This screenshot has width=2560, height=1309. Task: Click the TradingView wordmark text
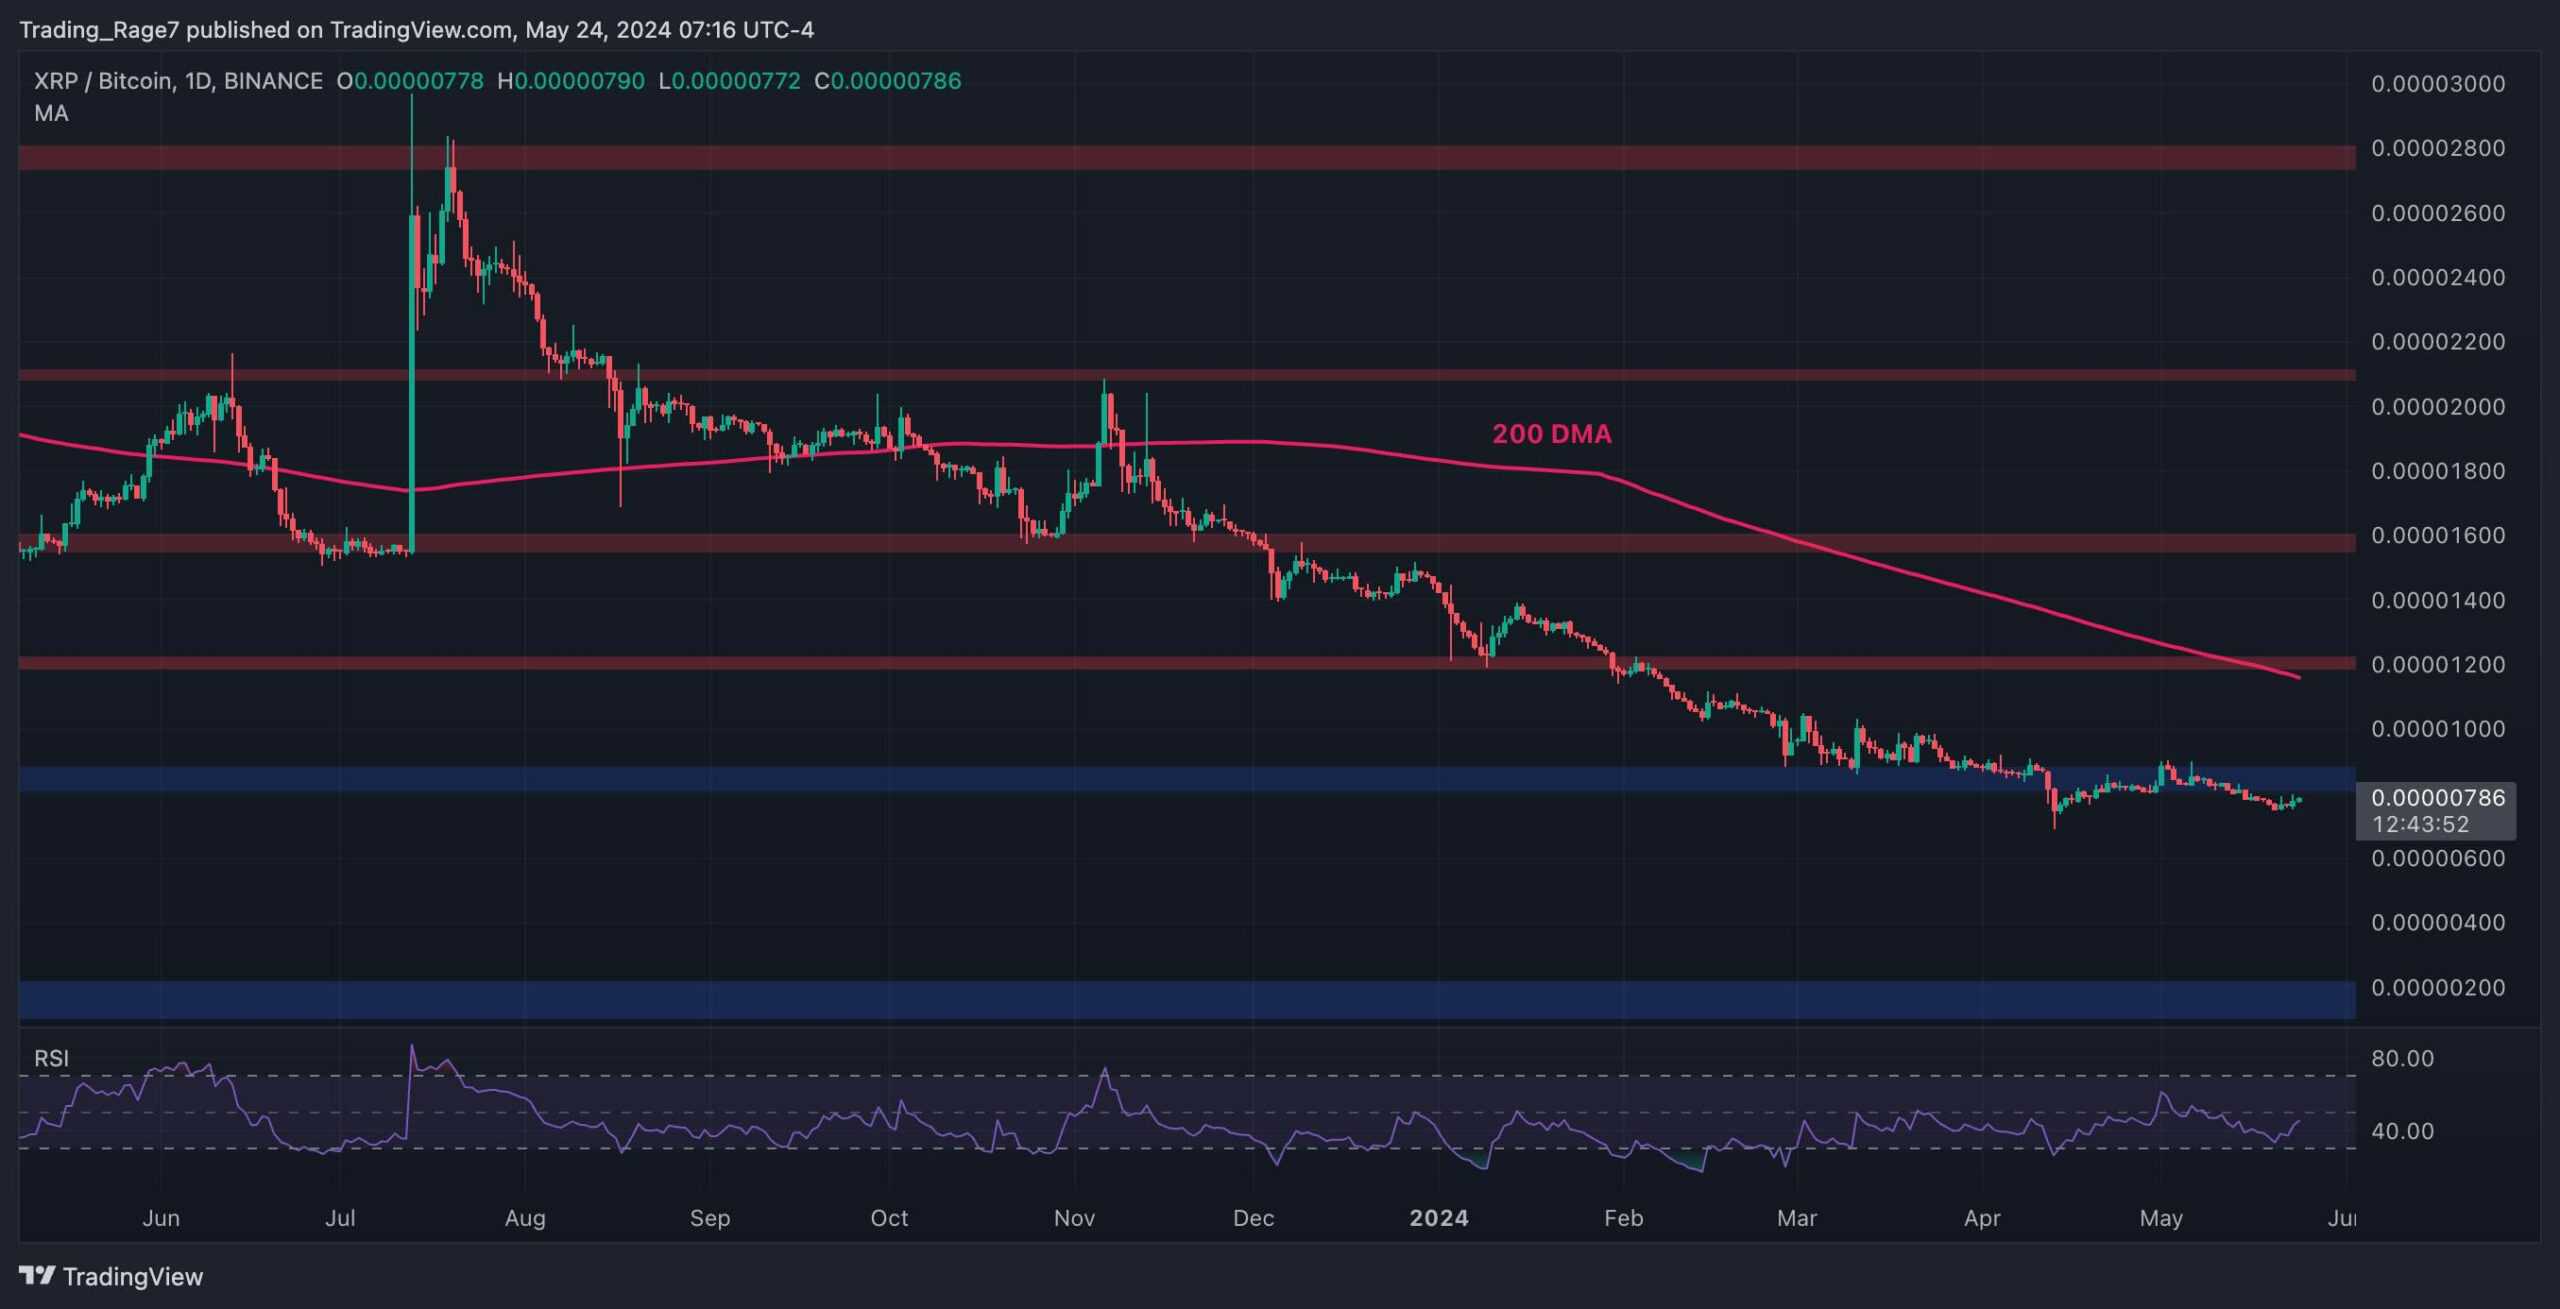pos(133,1276)
